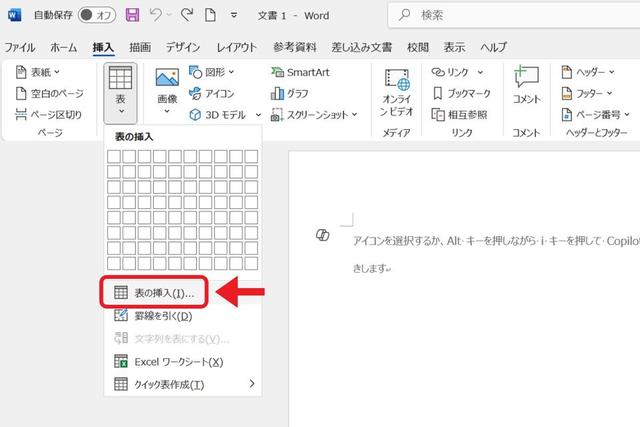Open the dropdown arrow beside Undo
The width and height of the screenshot is (640, 427).
[x=169, y=15]
